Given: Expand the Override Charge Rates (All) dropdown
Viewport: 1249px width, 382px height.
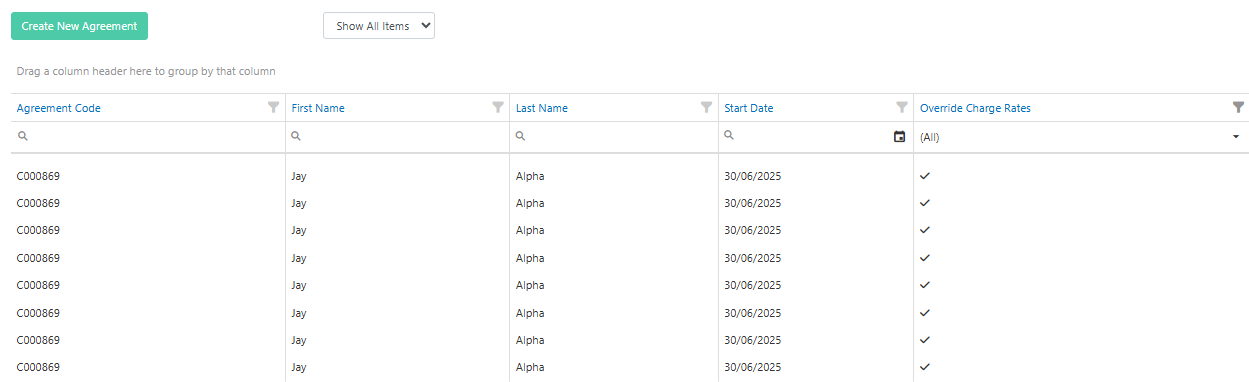Looking at the screenshot, I should pyautogui.click(x=1236, y=137).
